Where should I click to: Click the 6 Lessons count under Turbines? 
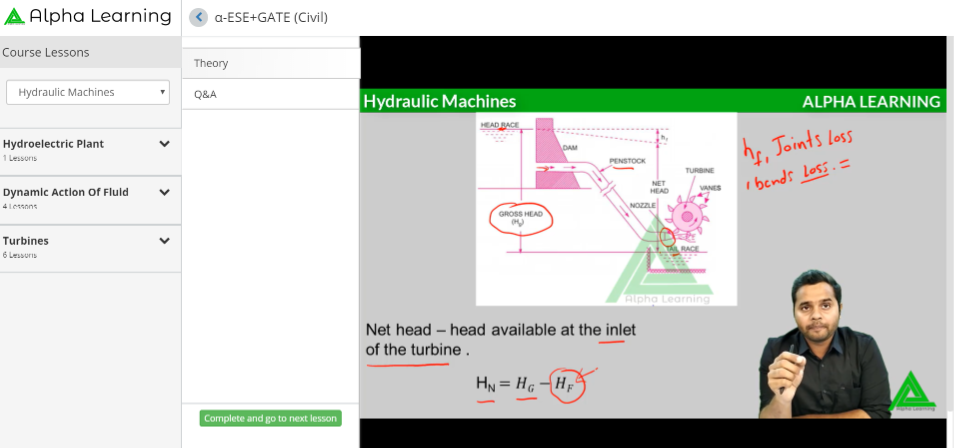(x=20, y=255)
